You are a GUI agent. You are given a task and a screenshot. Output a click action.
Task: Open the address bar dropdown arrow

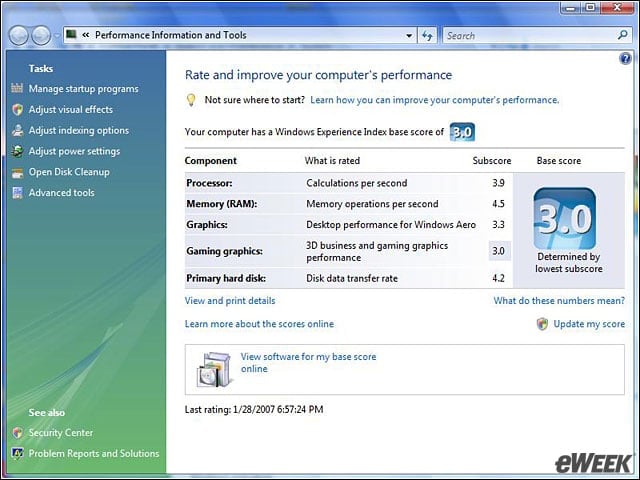pos(409,36)
